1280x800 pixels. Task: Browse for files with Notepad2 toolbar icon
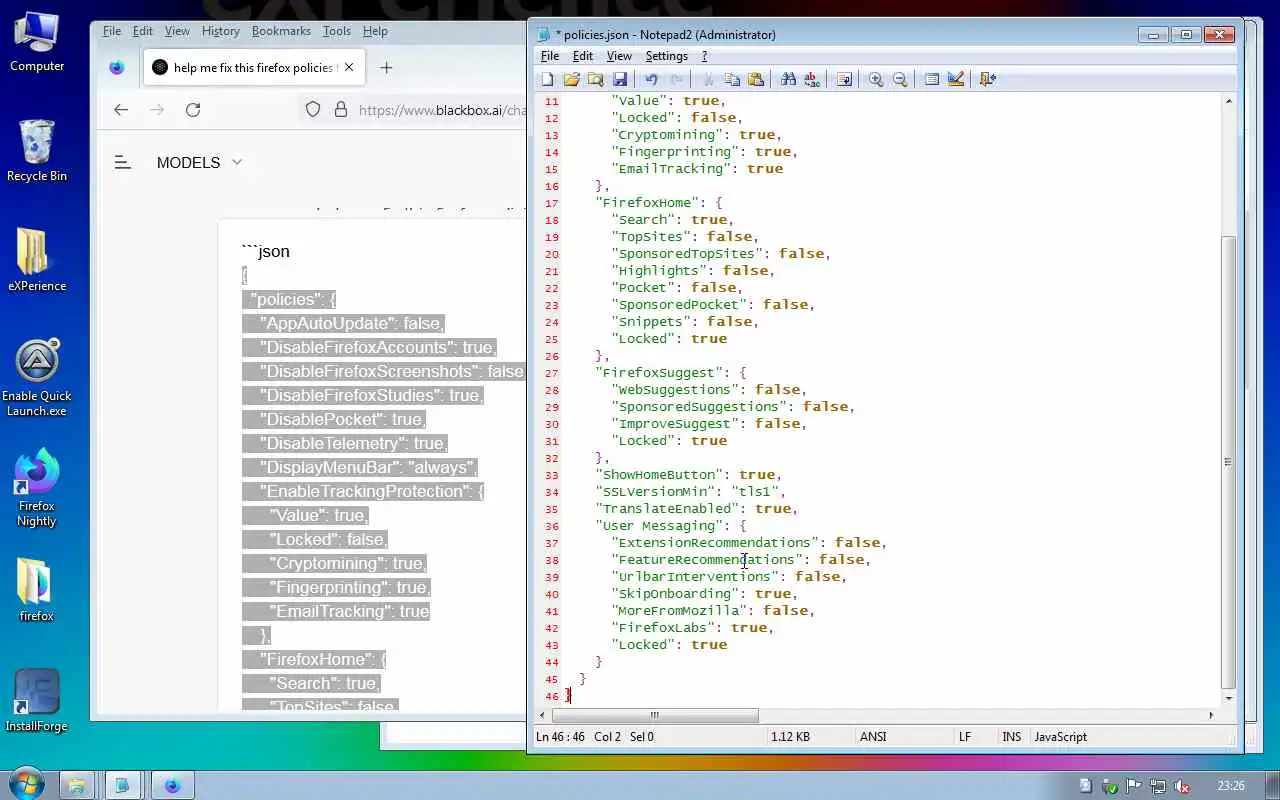click(596, 79)
